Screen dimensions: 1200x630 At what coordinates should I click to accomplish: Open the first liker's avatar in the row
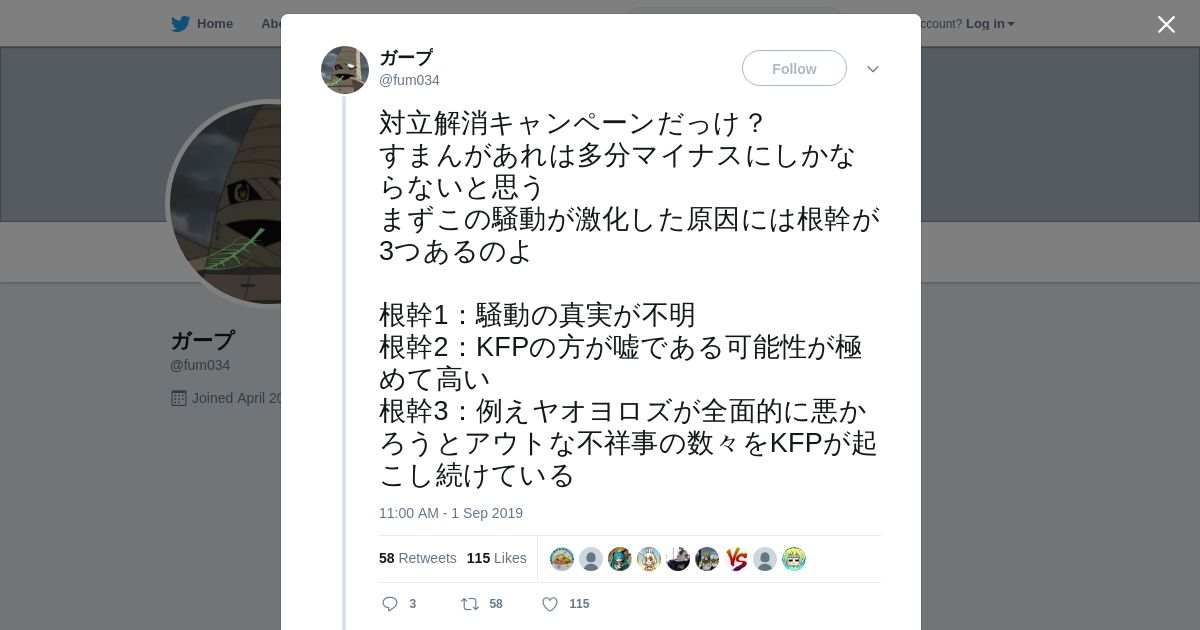point(562,559)
